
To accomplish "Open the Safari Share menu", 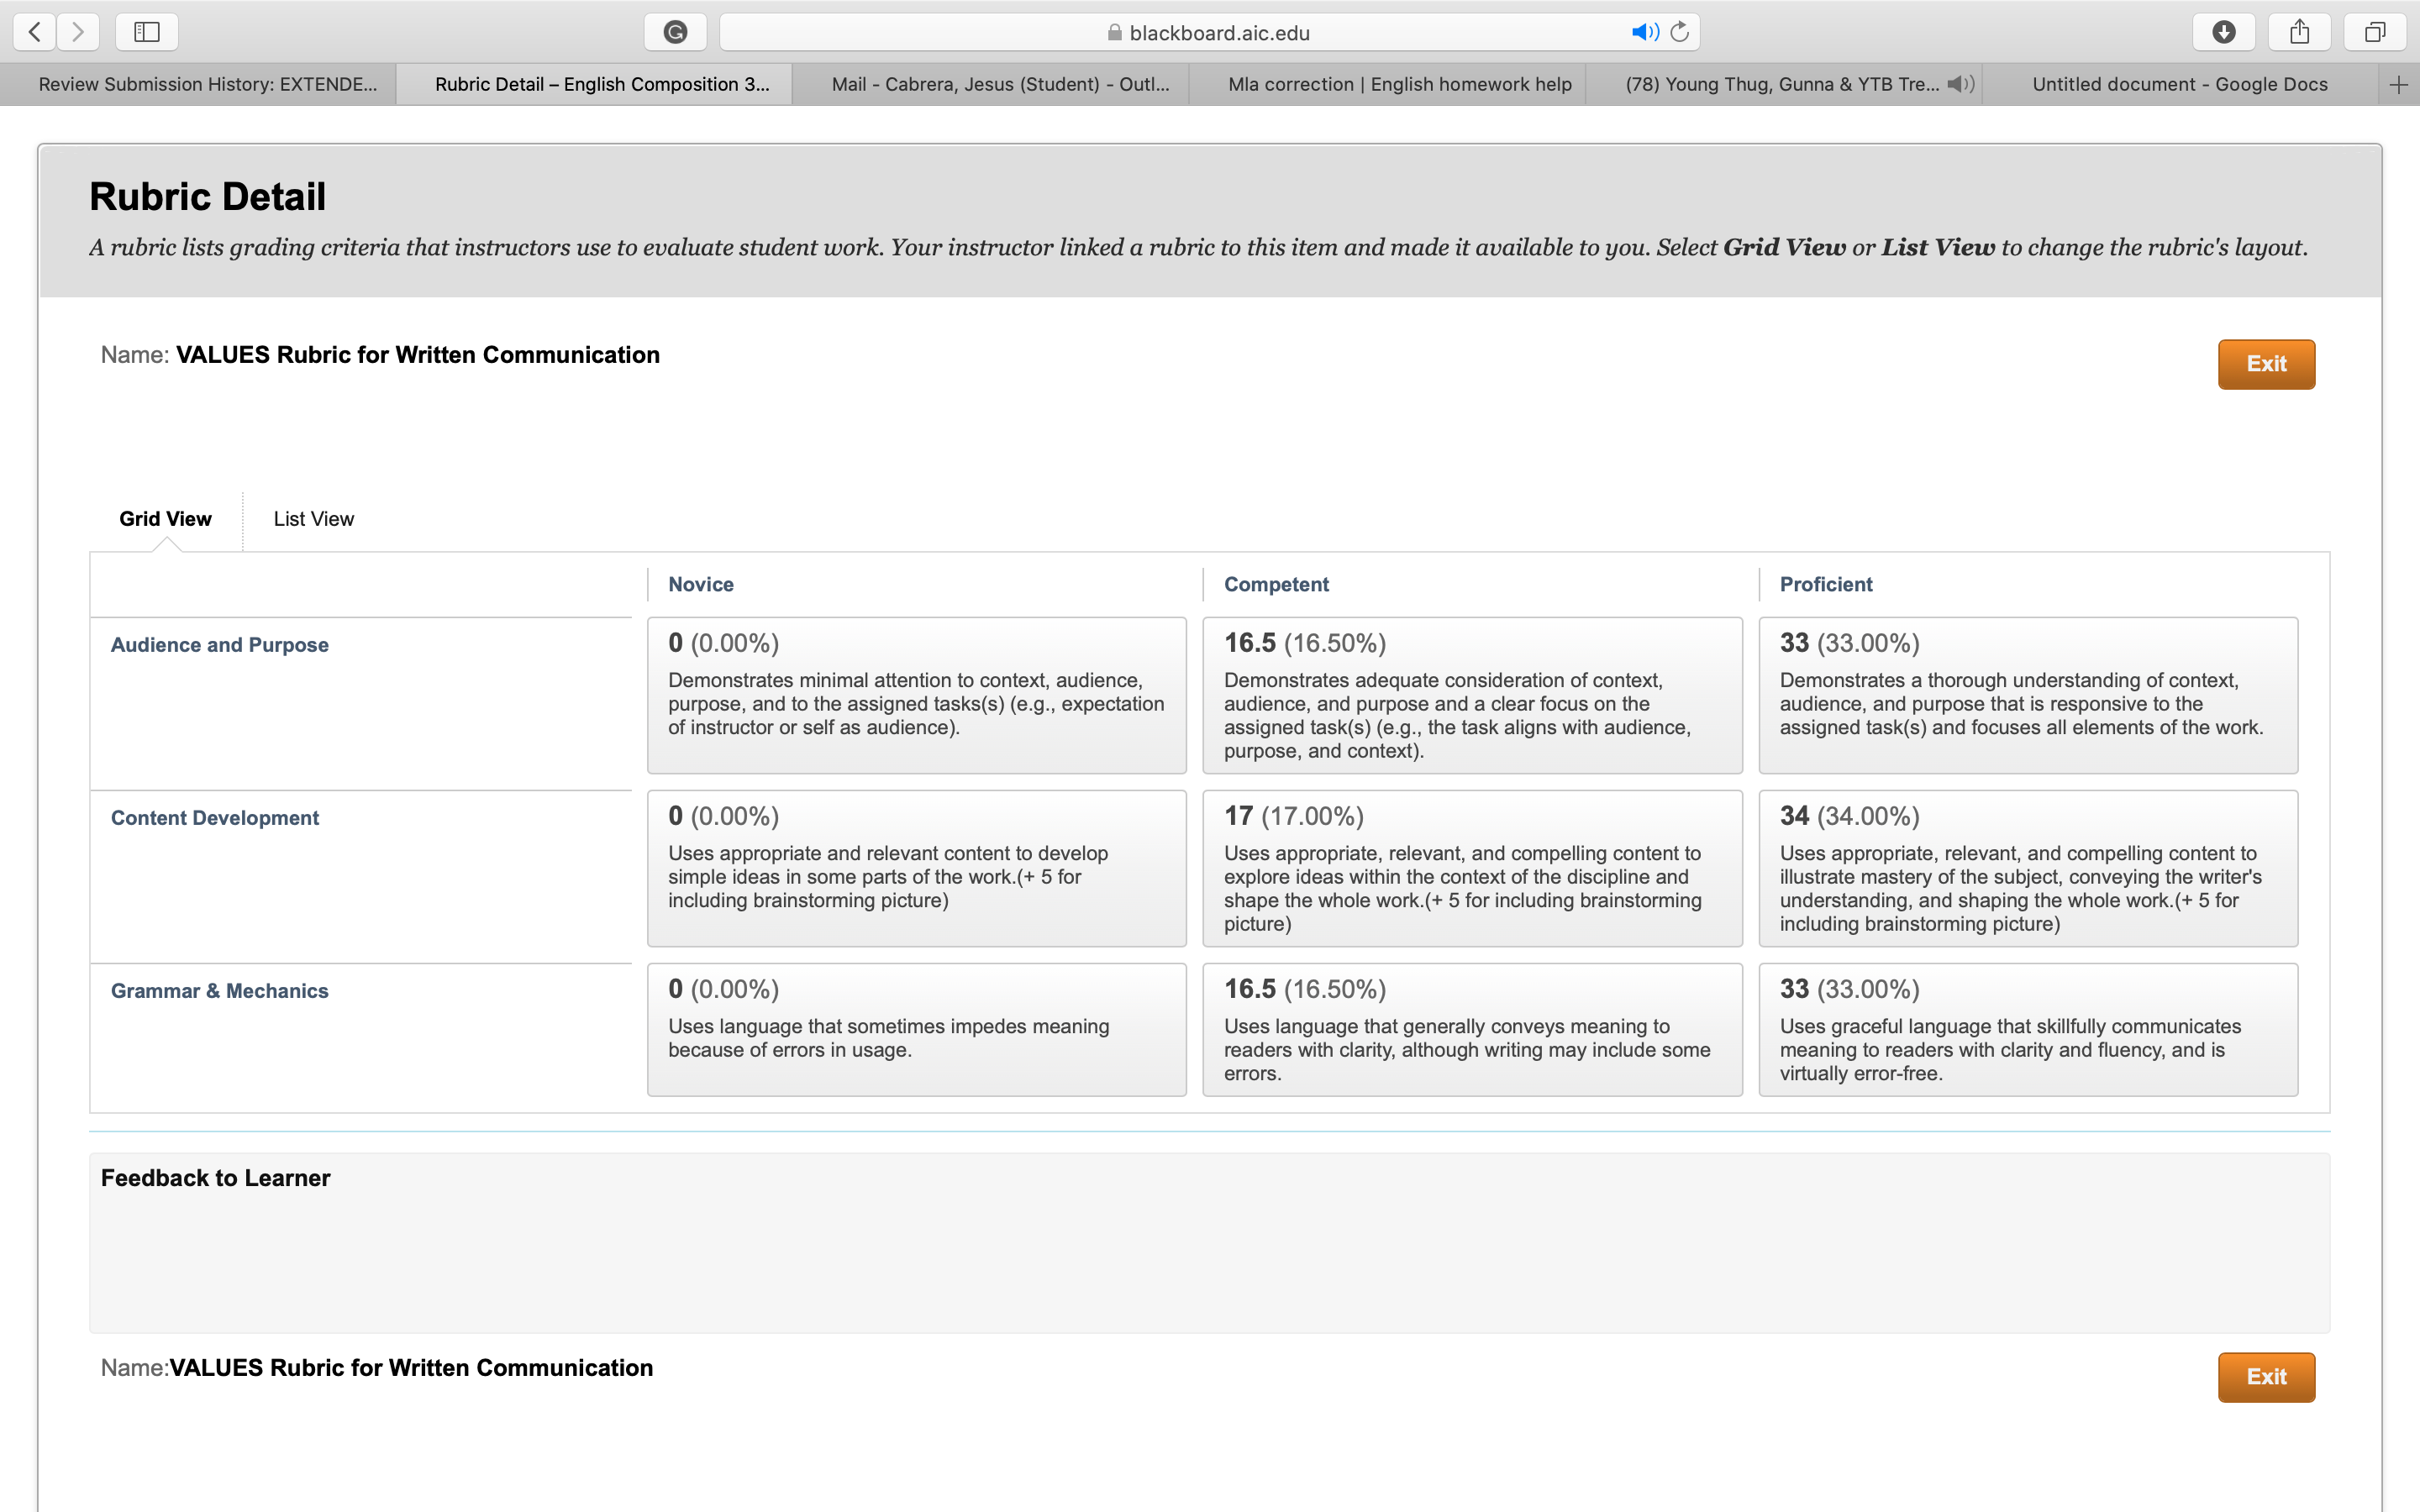I will [2300, 32].
